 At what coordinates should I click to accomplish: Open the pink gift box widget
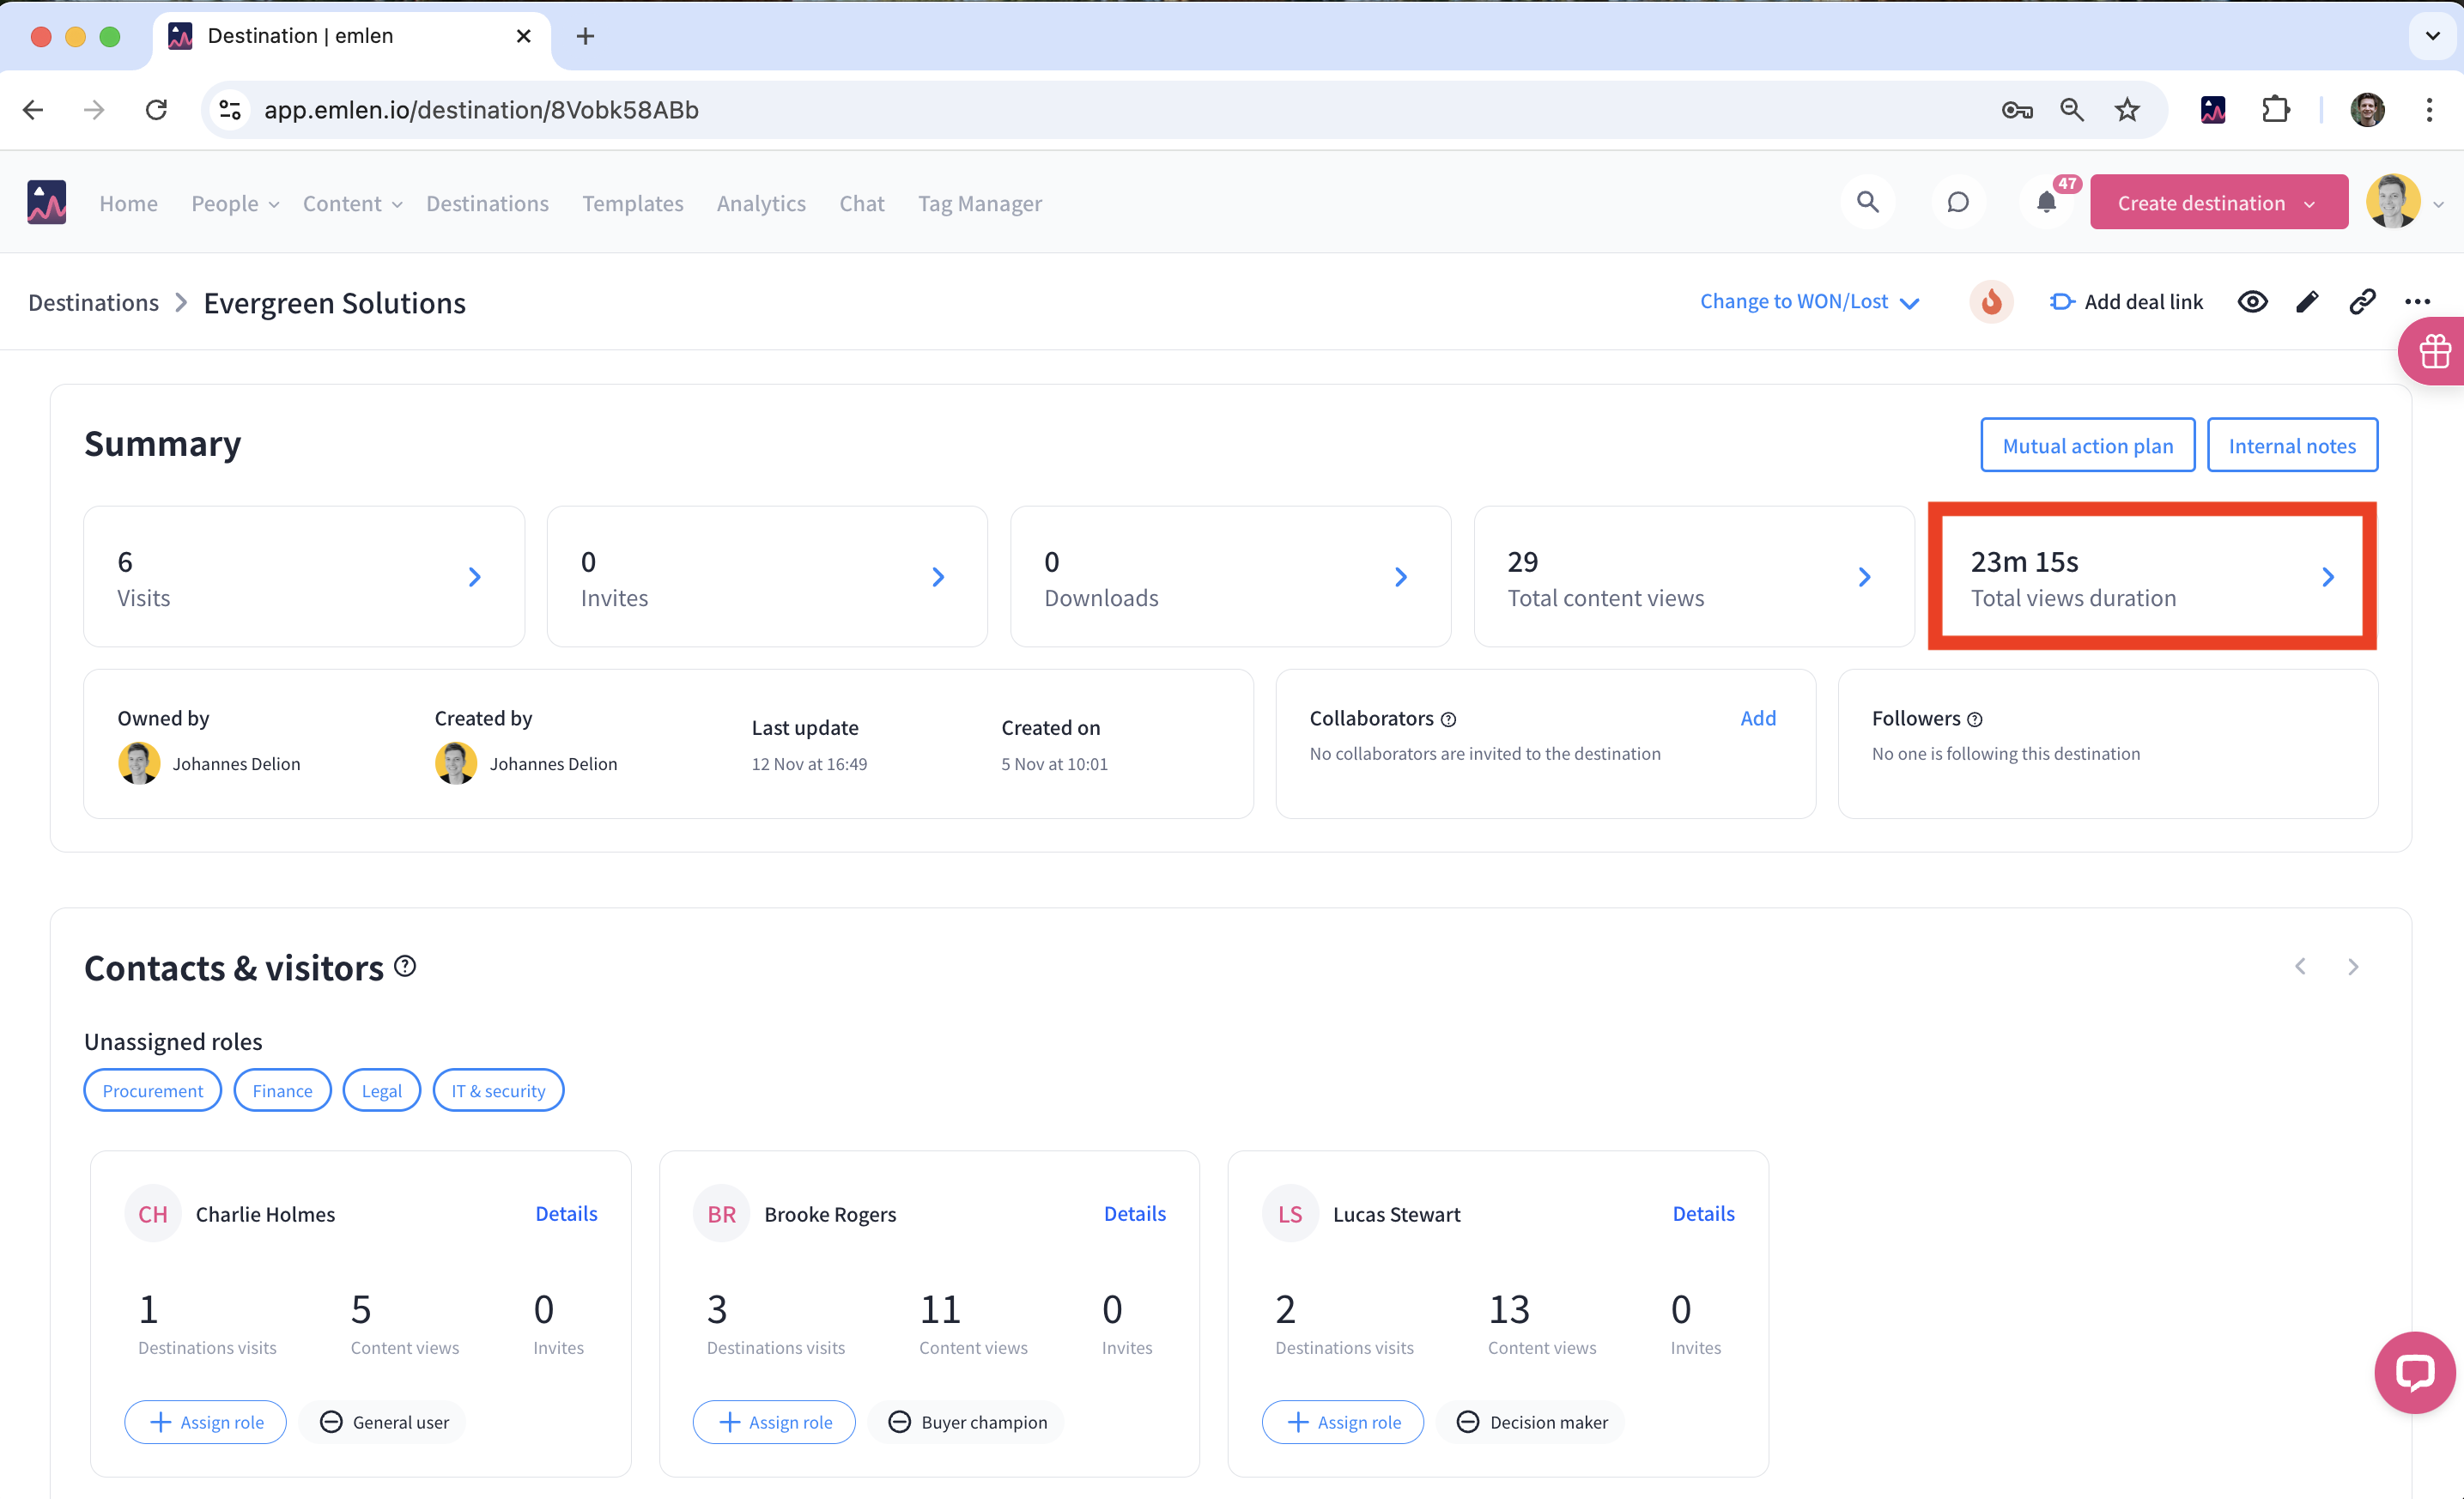click(x=2434, y=352)
